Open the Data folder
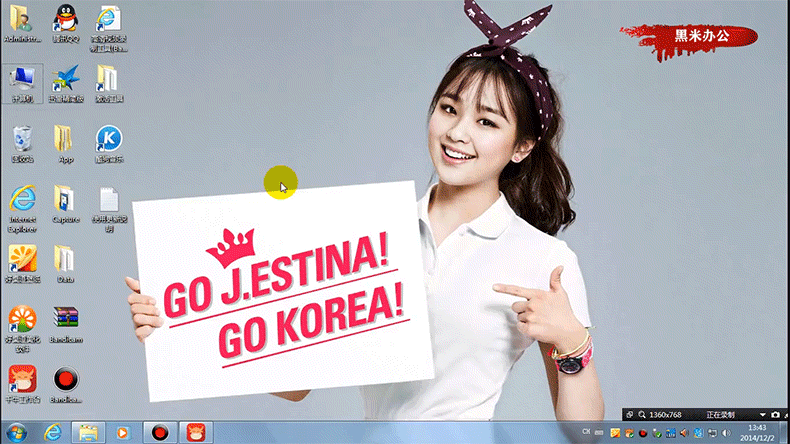Screen dimensions: 790x444 tap(65, 264)
